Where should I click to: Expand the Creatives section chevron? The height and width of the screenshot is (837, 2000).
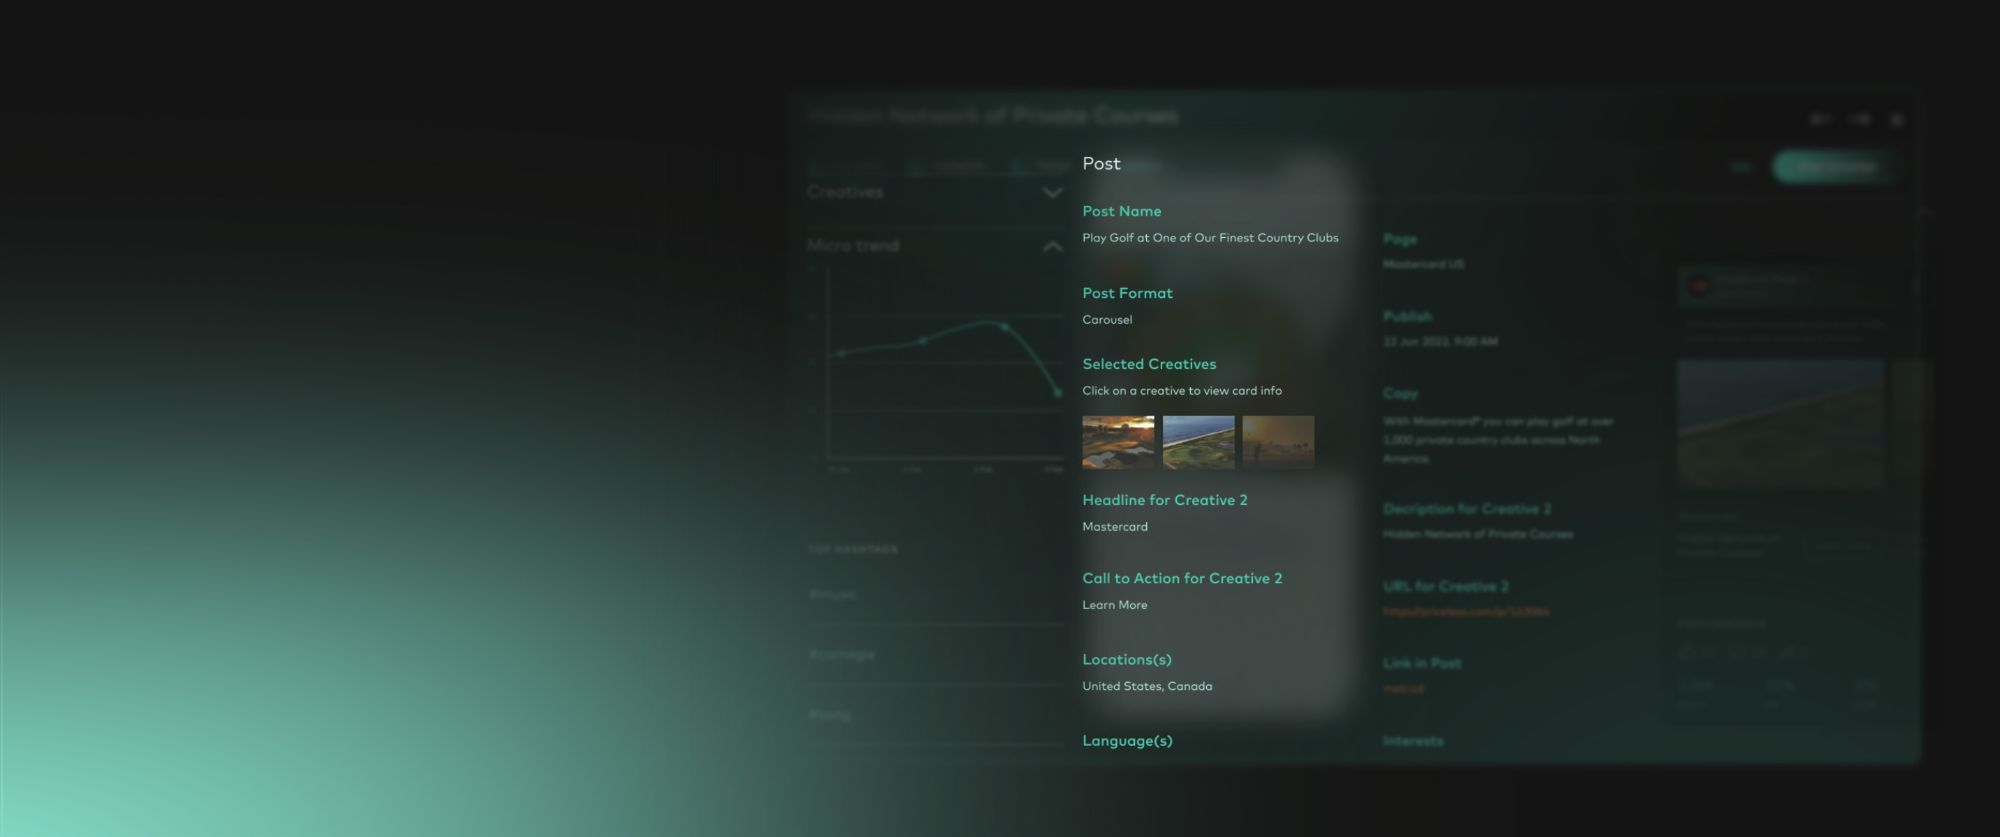coord(1052,193)
